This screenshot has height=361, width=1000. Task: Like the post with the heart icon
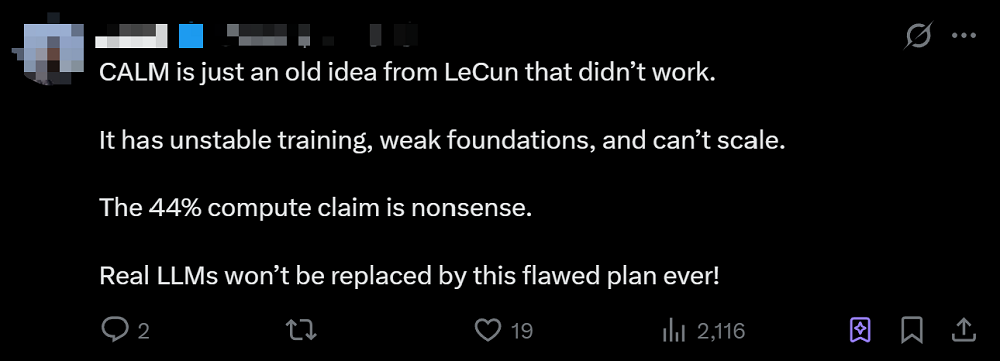[x=488, y=330]
